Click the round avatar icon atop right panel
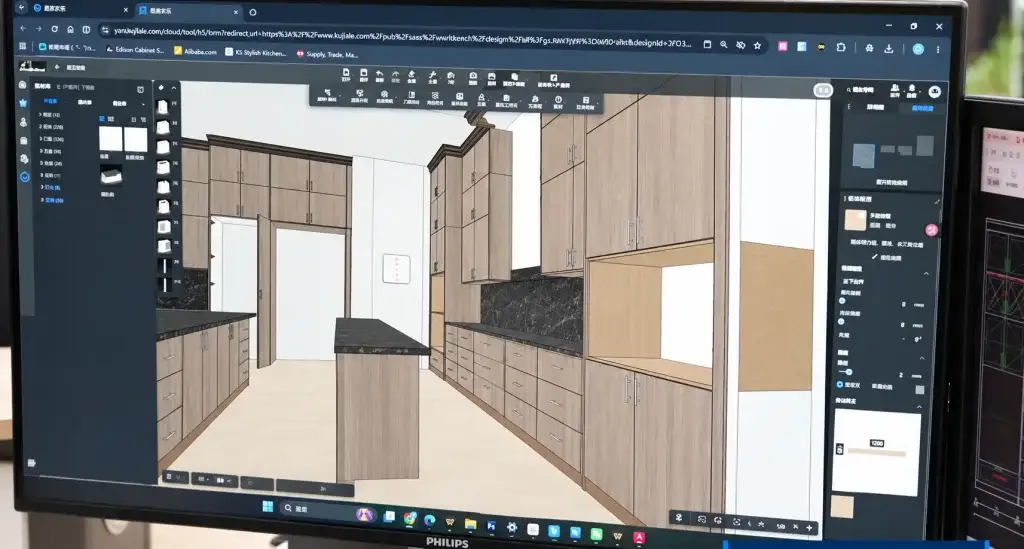Screen dimensions: 1024x549 pyautogui.click(x=935, y=92)
